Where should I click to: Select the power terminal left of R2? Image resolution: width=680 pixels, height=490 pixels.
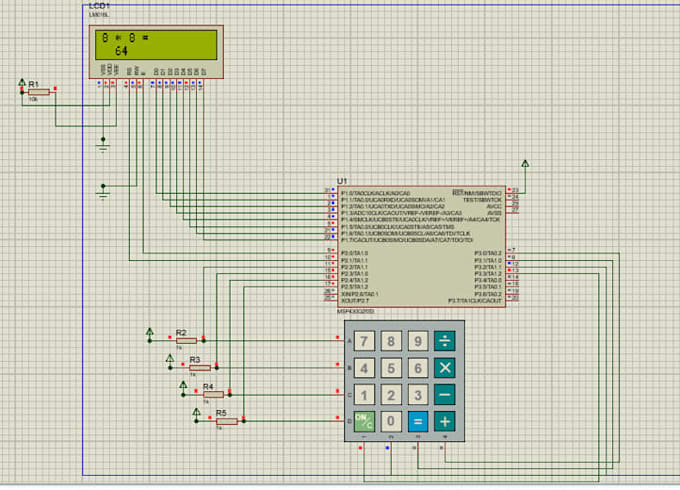150,334
